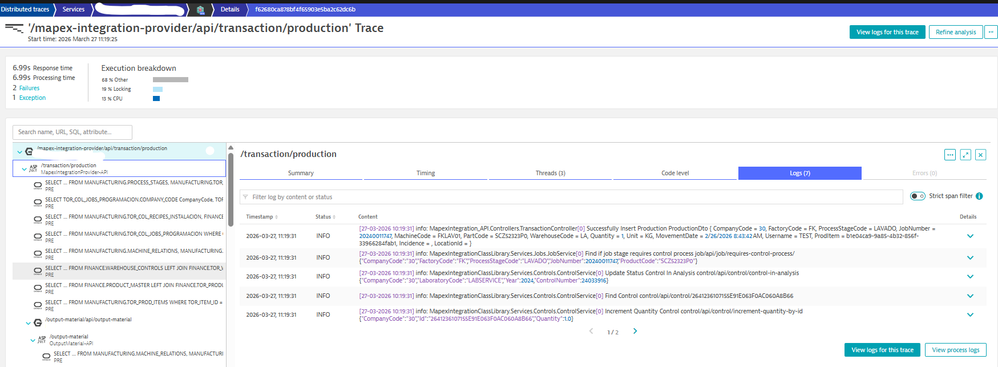
Task: Click the Filter log by content or status field
Action: coord(571,197)
